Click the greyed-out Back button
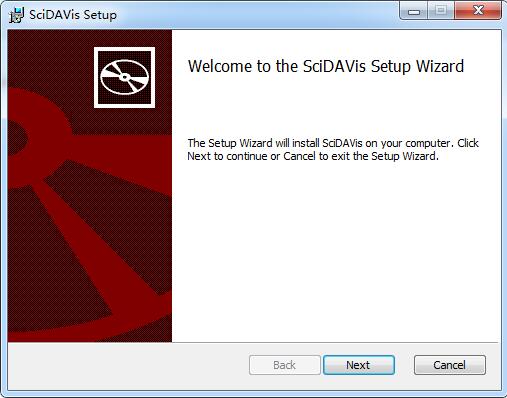 pos(285,365)
